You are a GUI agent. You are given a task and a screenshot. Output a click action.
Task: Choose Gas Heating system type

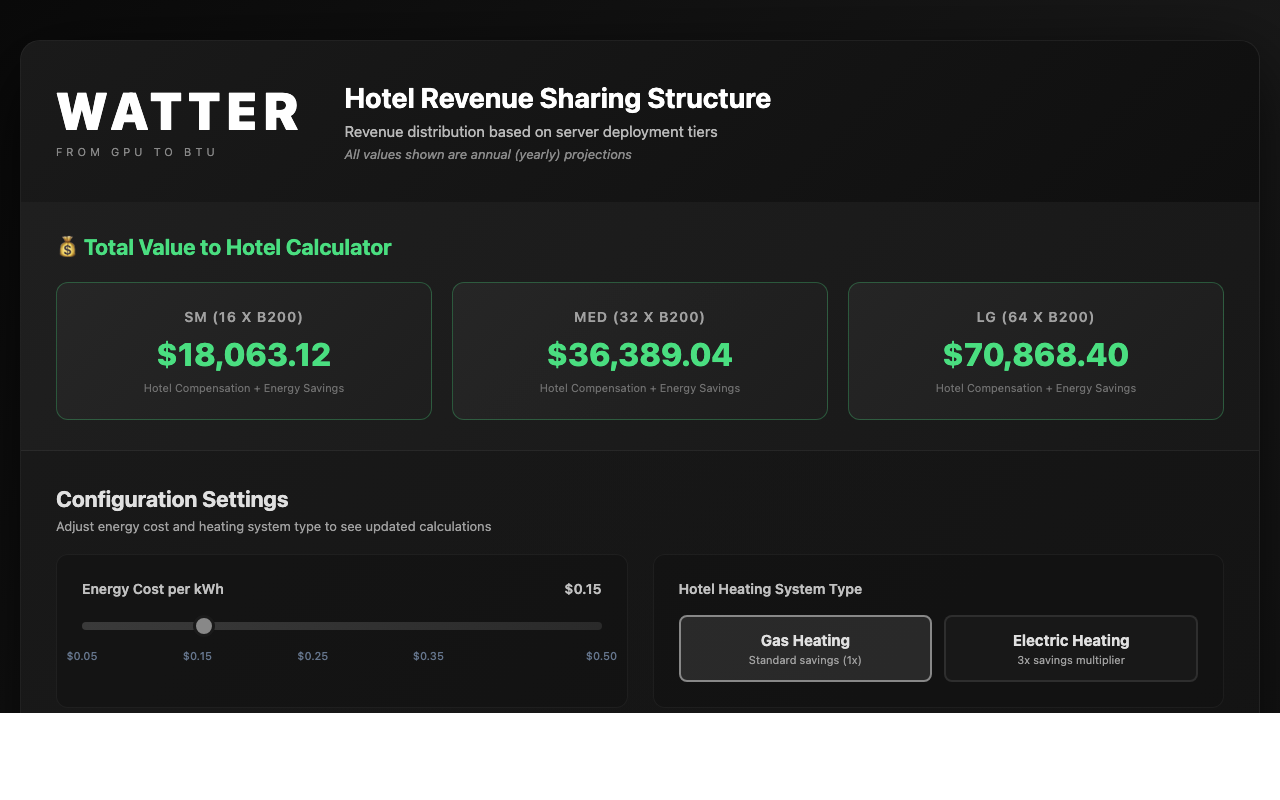805,649
